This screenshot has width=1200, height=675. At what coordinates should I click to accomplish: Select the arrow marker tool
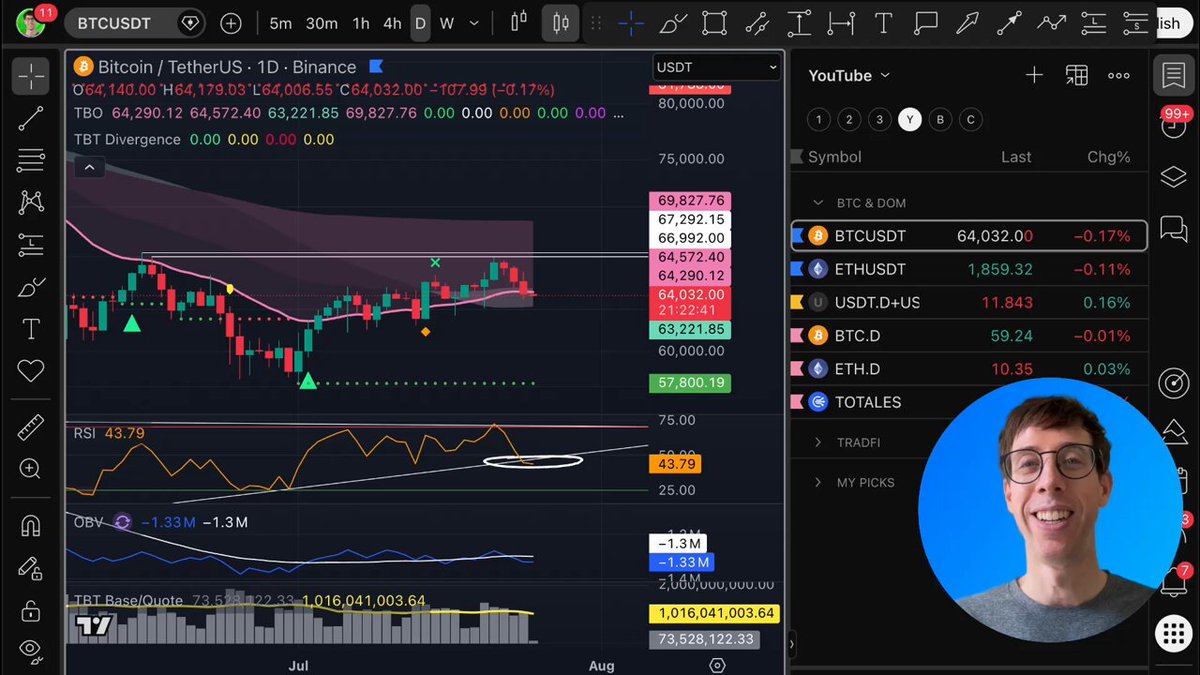[x=968, y=22]
